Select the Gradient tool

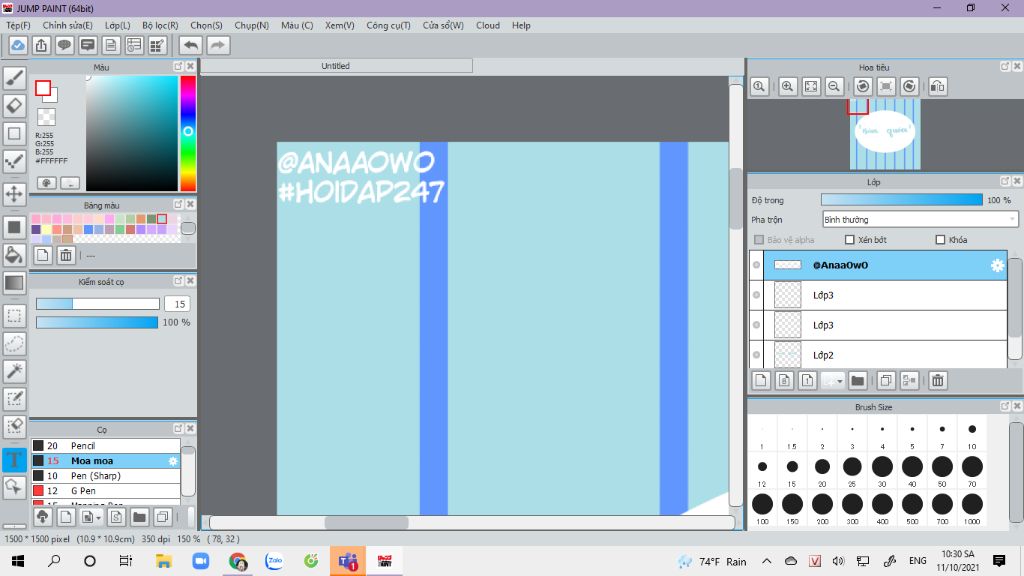[x=14, y=283]
